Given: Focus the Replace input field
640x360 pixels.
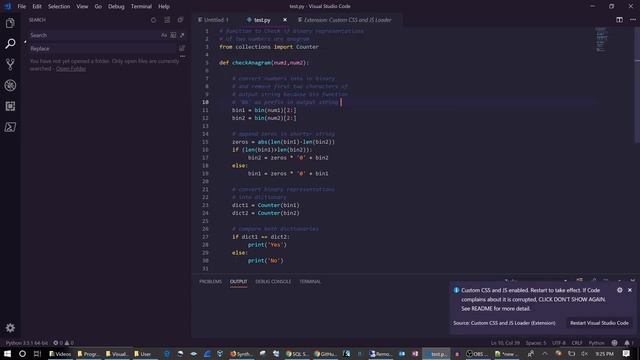Looking at the screenshot, I should (102, 49).
